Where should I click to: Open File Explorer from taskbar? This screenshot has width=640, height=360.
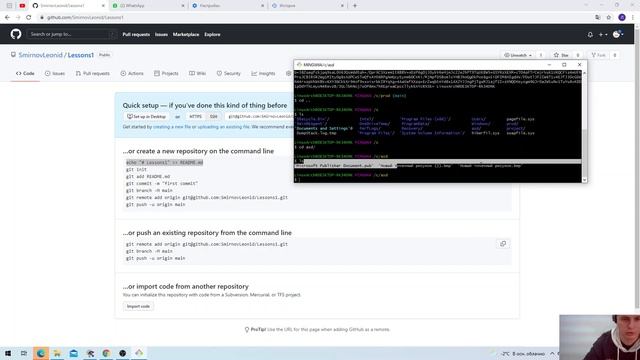point(57,353)
